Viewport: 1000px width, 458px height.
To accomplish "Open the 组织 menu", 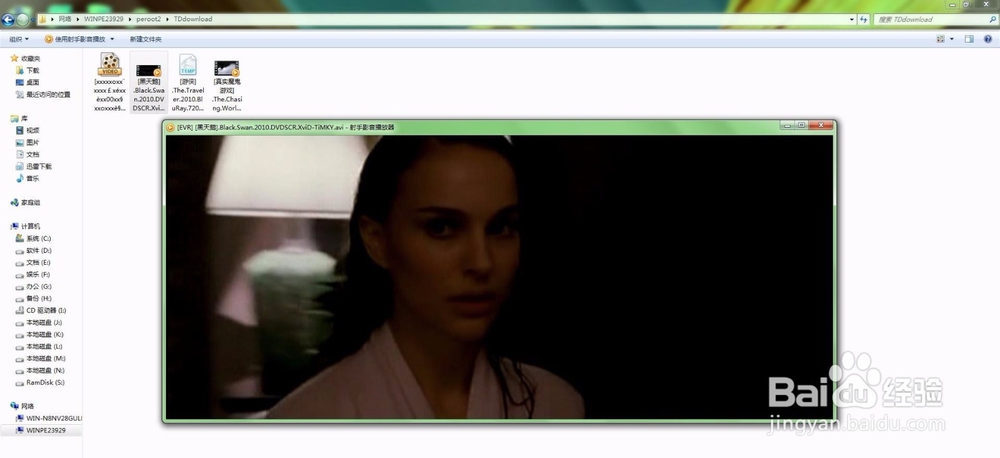I will coord(18,39).
